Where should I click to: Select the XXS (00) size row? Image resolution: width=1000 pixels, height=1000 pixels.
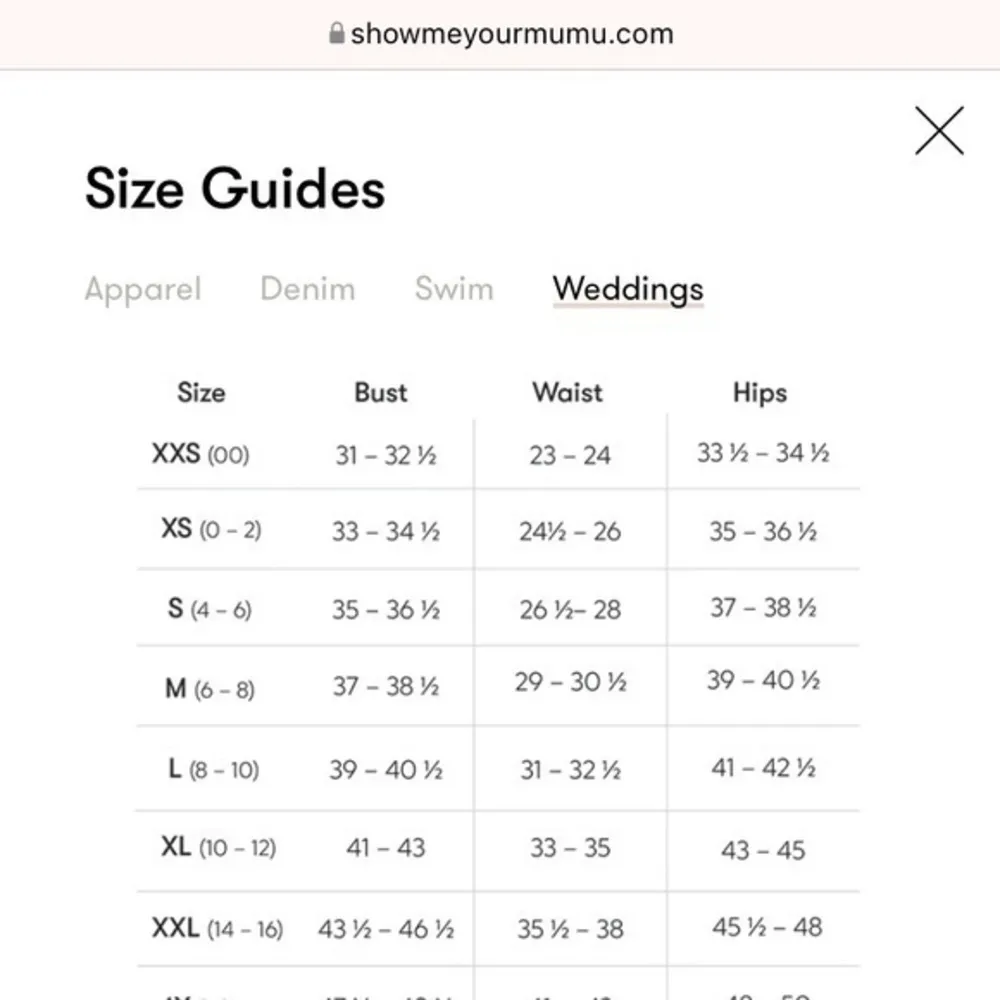click(x=201, y=453)
